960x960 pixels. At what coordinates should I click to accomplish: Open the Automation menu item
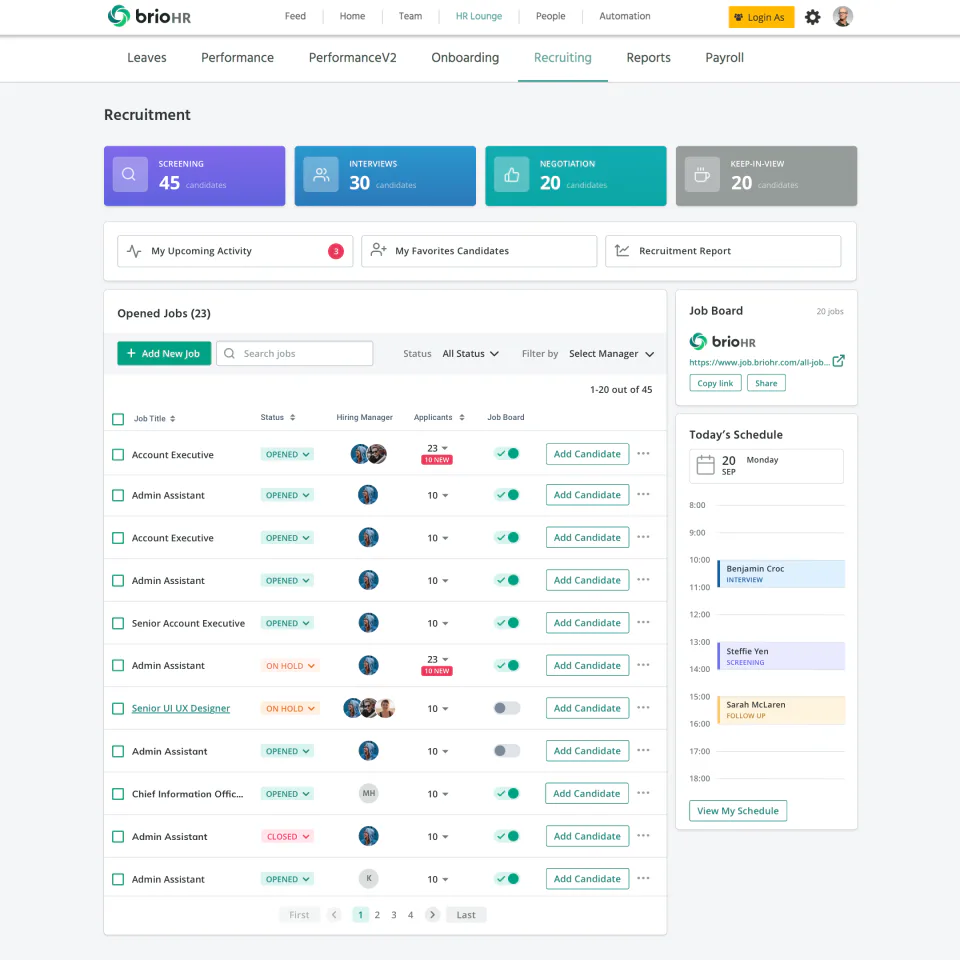point(624,16)
